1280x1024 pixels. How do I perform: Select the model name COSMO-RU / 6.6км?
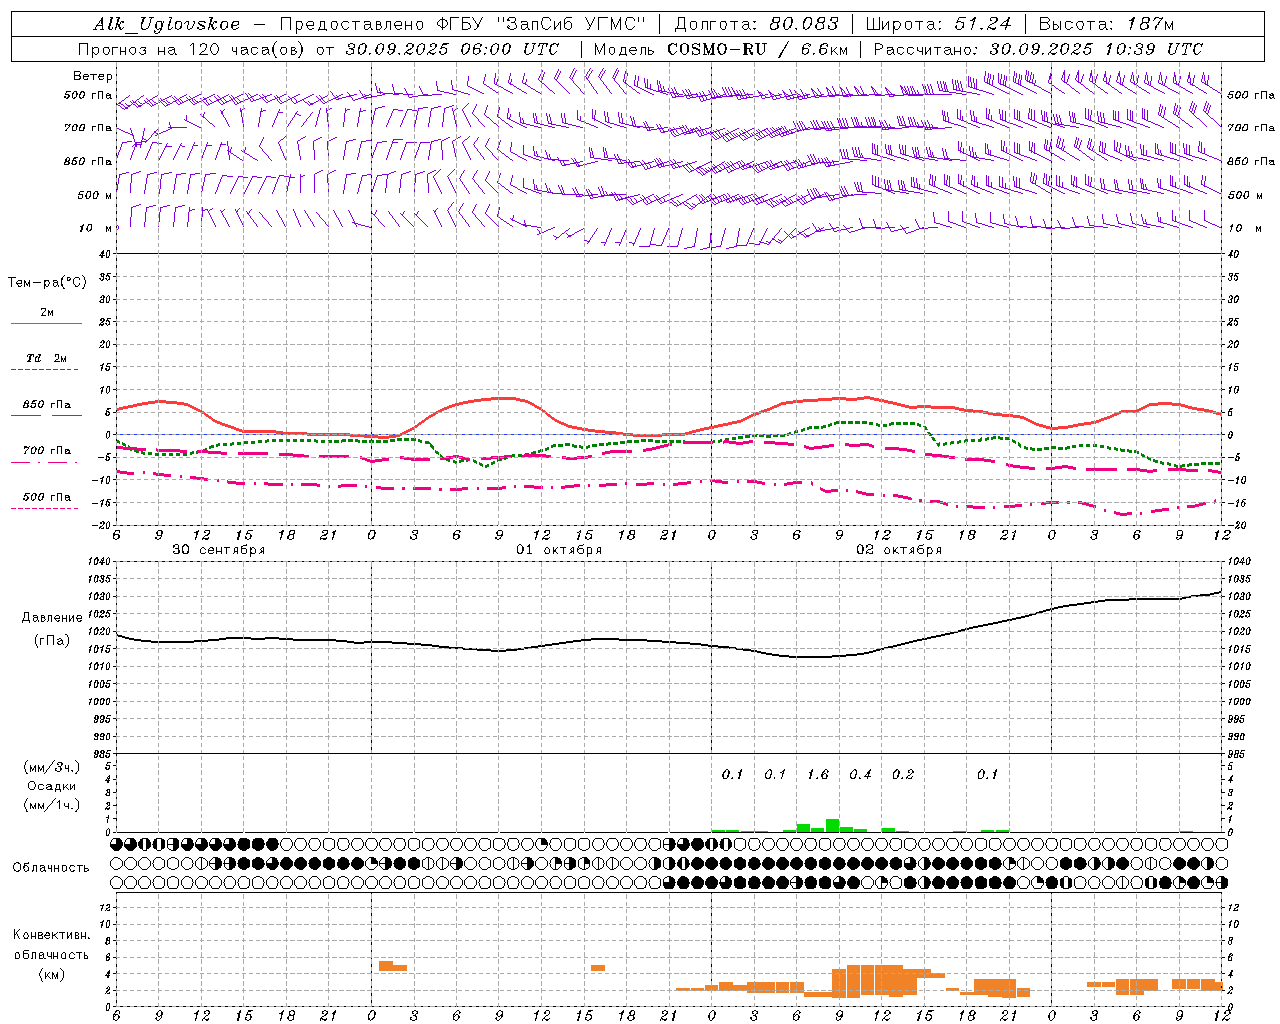coord(758,49)
